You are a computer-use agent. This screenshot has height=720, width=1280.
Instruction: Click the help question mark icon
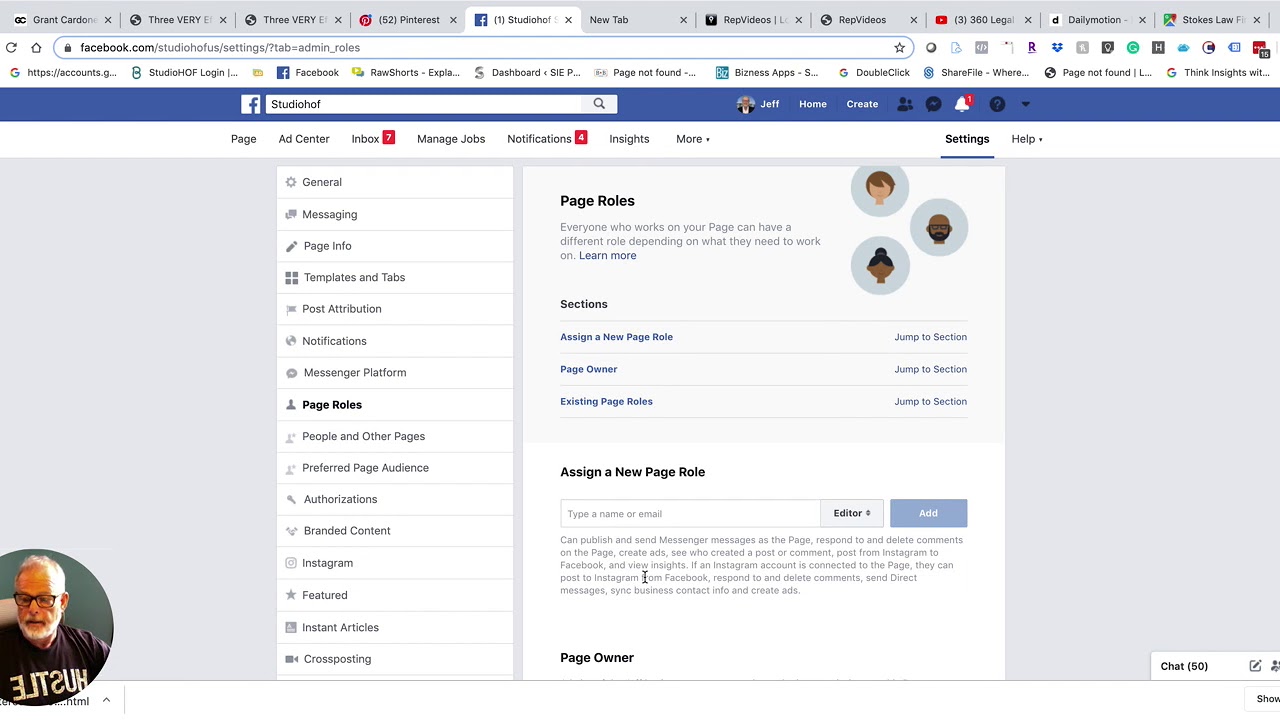pyautogui.click(x=997, y=104)
